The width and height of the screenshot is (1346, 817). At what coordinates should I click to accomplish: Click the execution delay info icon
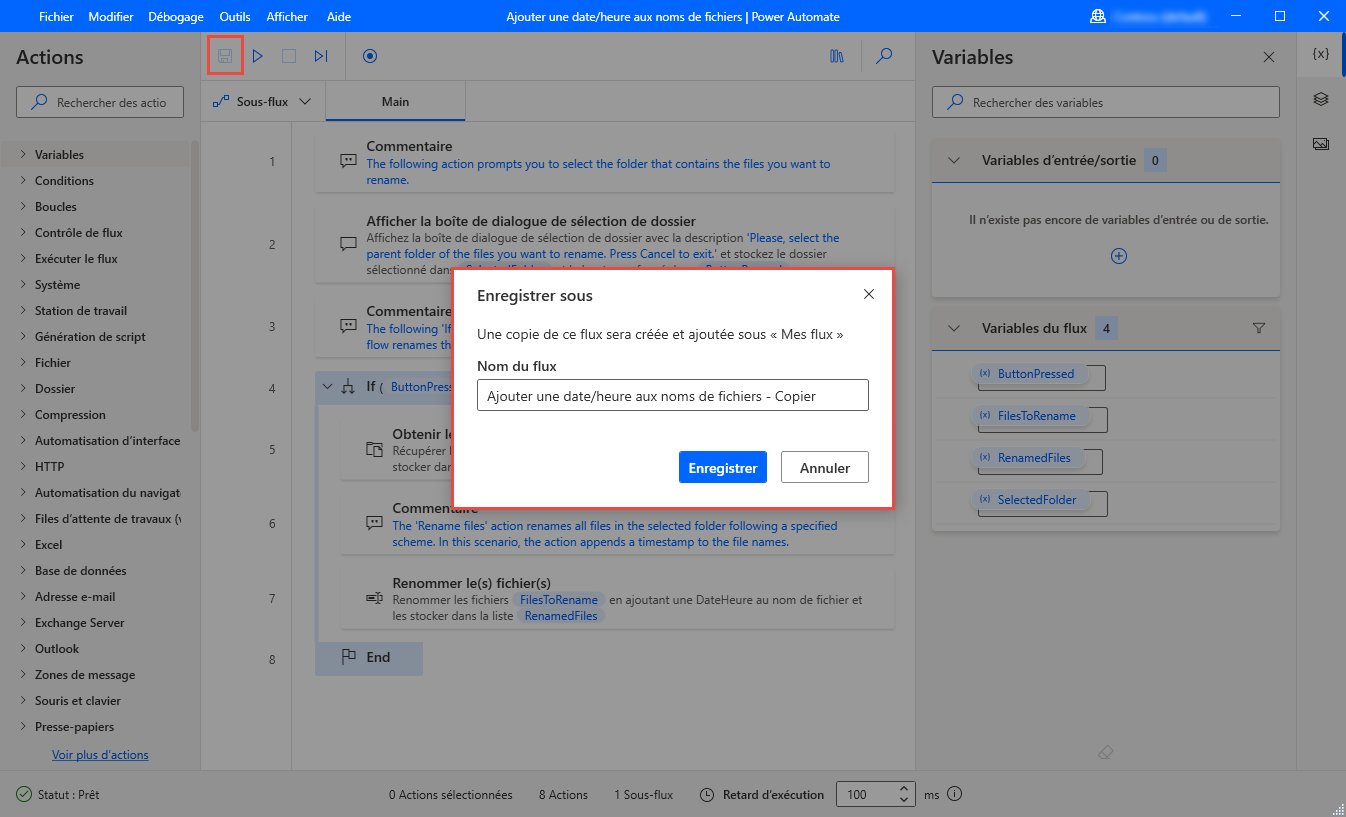[954, 795]
